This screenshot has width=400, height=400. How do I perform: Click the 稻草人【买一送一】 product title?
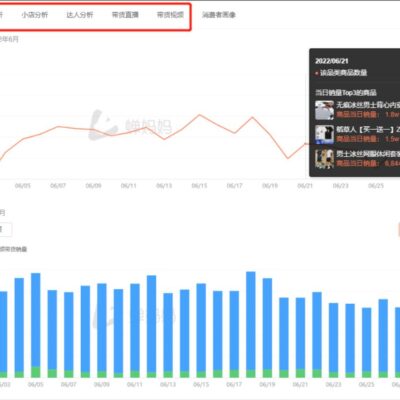[368, 129]
